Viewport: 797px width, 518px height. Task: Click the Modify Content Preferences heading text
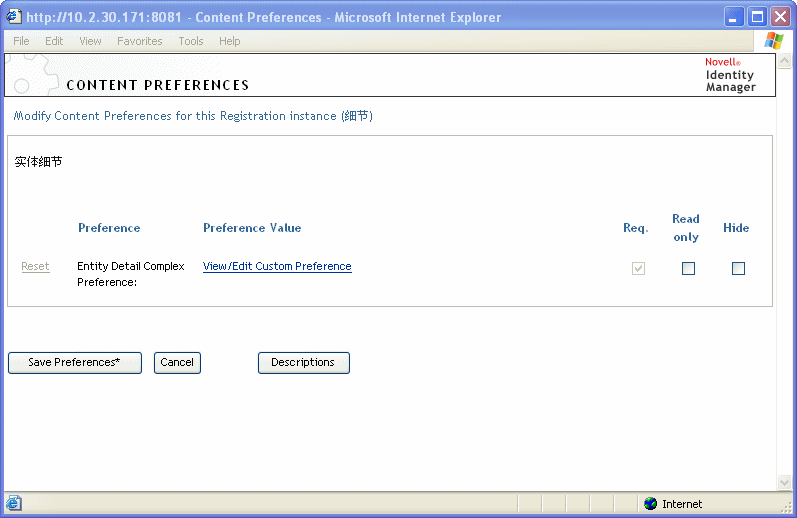click(x=193, y=116)
